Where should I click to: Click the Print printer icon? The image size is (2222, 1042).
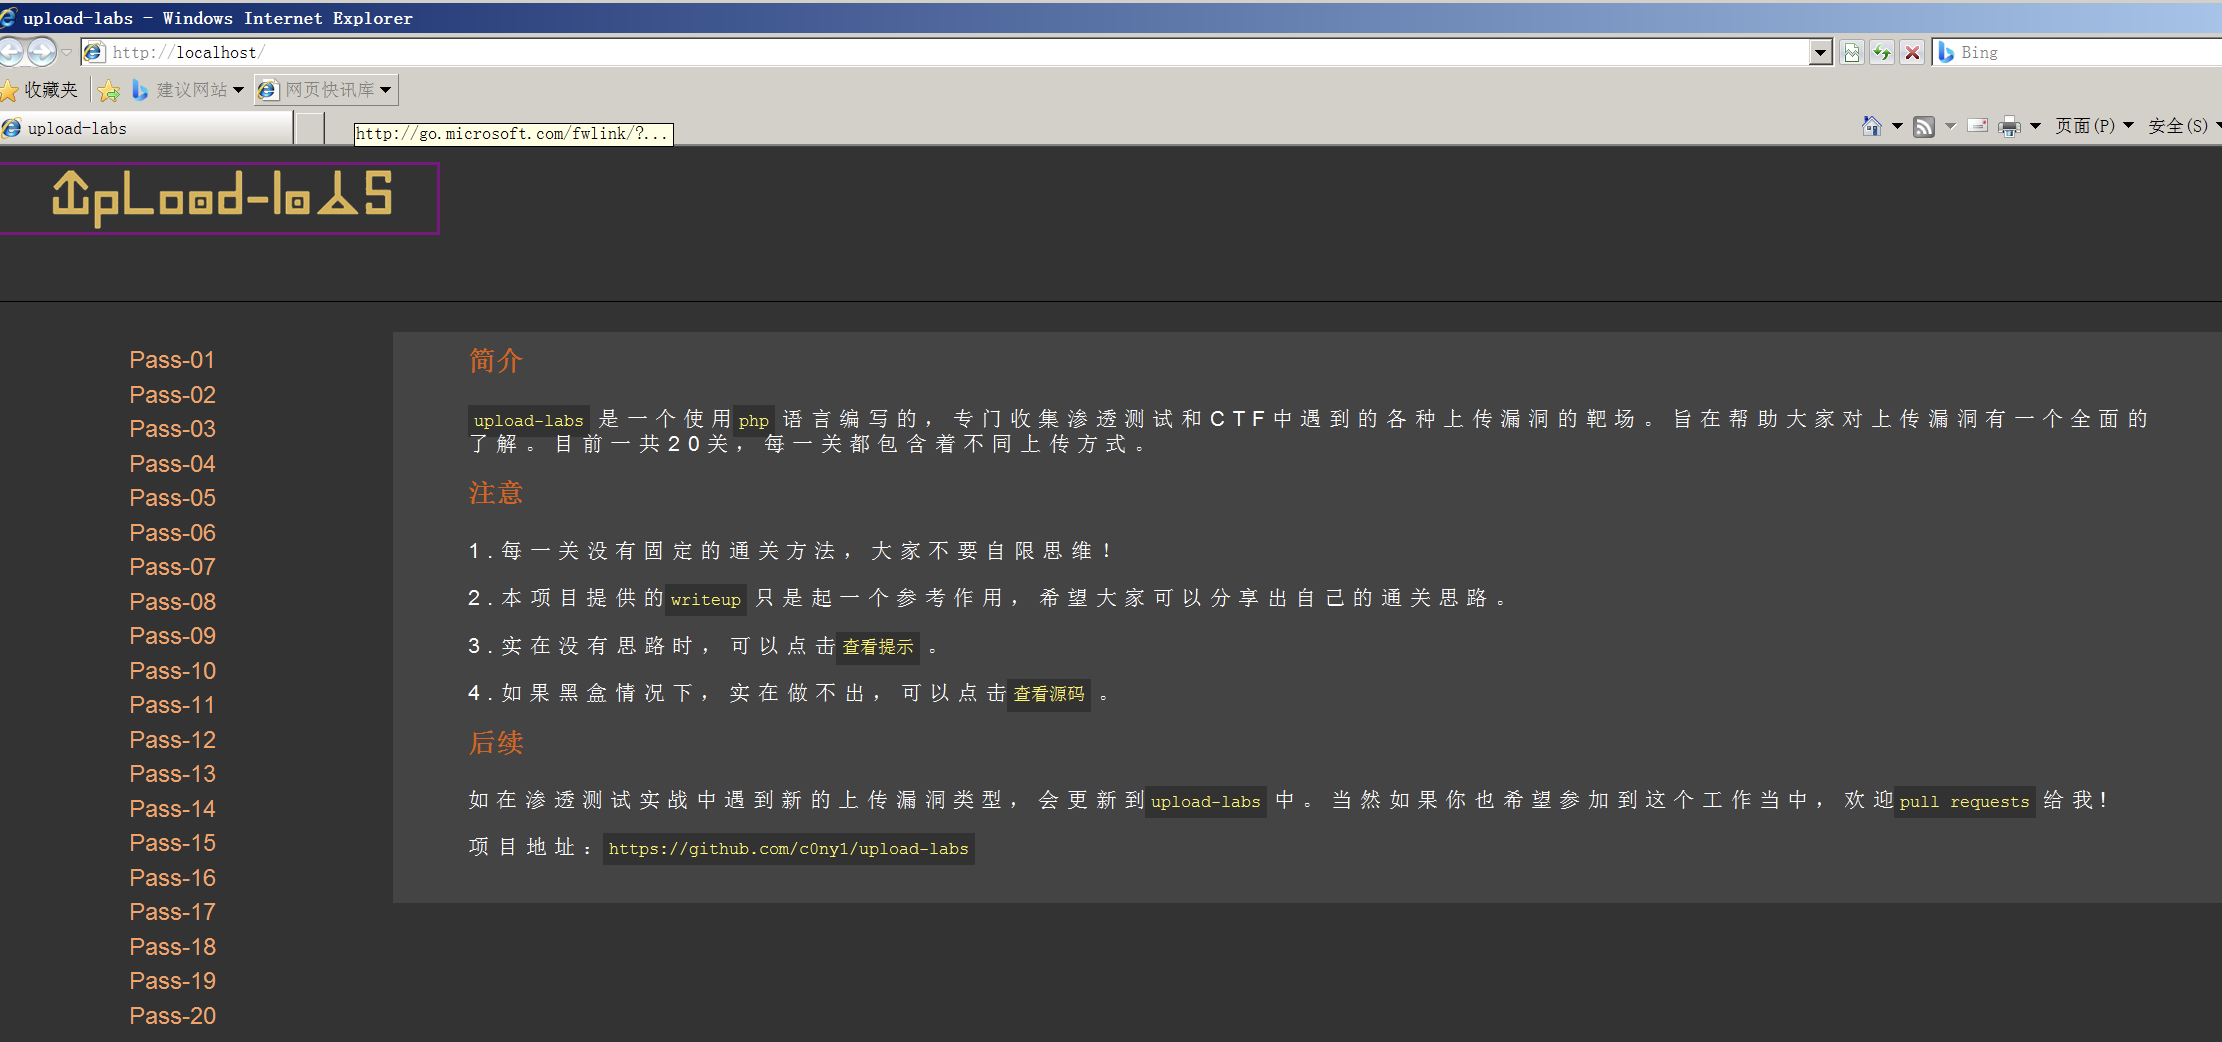point(2008,126)
